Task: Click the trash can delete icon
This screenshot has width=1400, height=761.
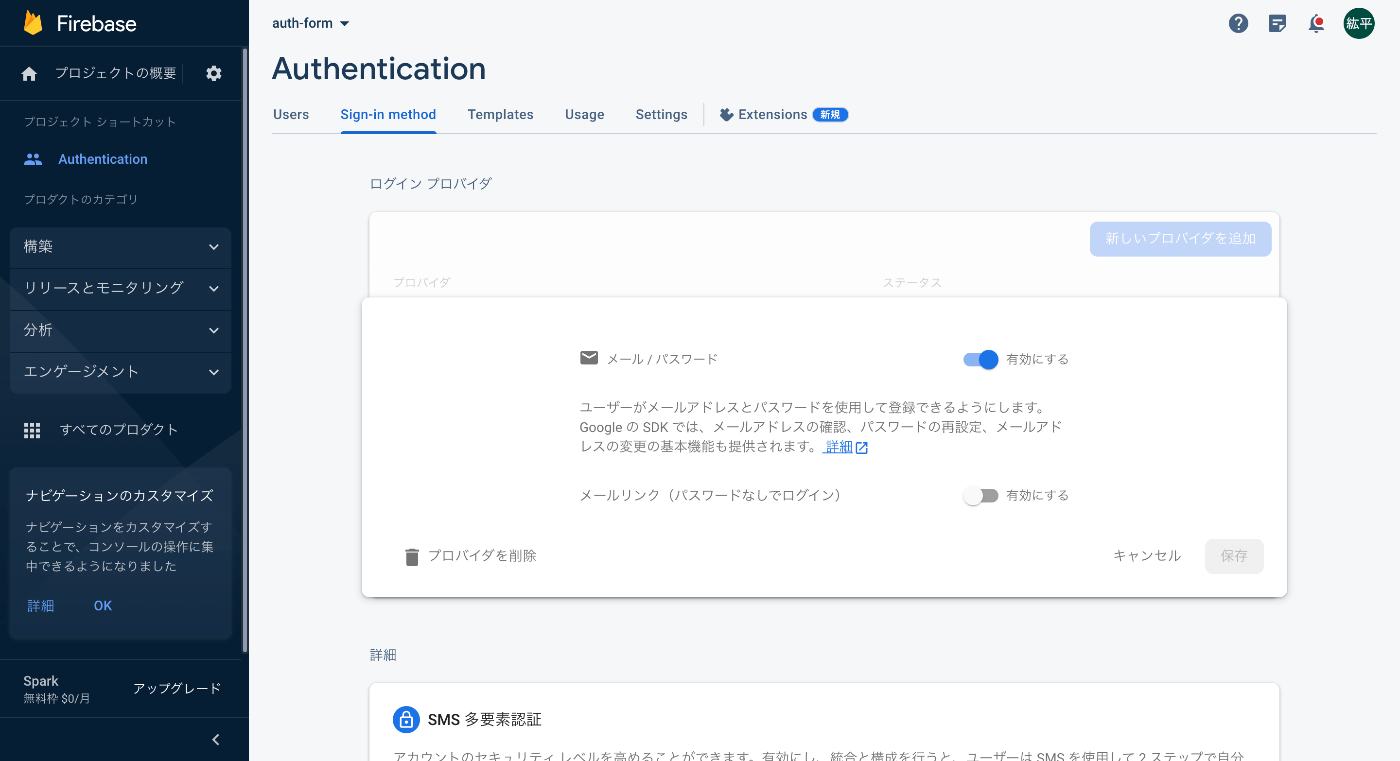Action: tap(412, 557)
